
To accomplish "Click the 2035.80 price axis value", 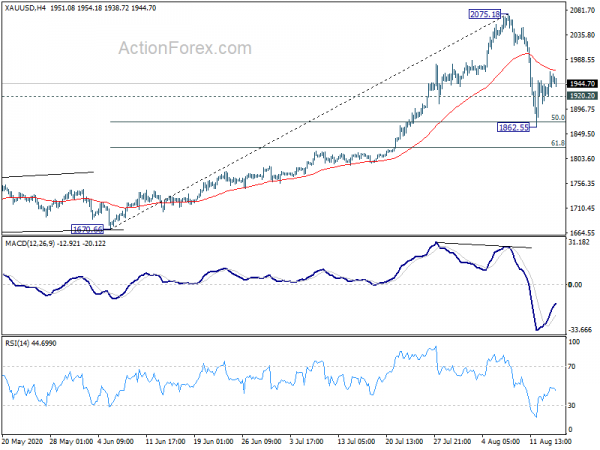I will point(582,35).
